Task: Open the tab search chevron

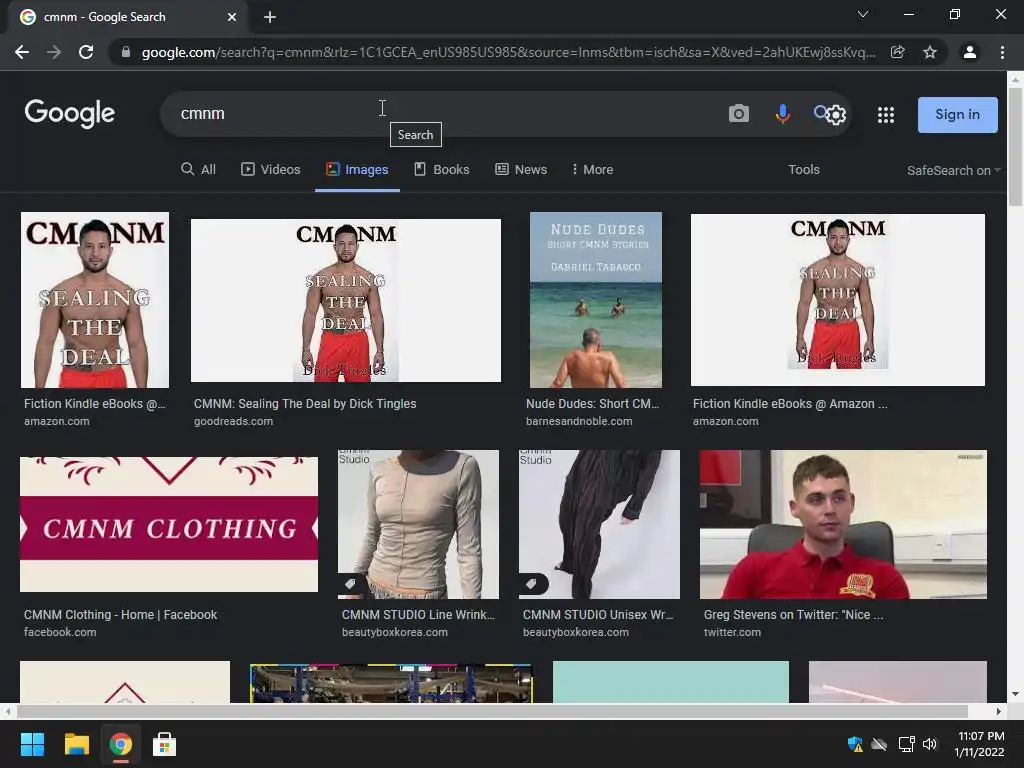Action: pyautogui.click(x=863, y=14)
